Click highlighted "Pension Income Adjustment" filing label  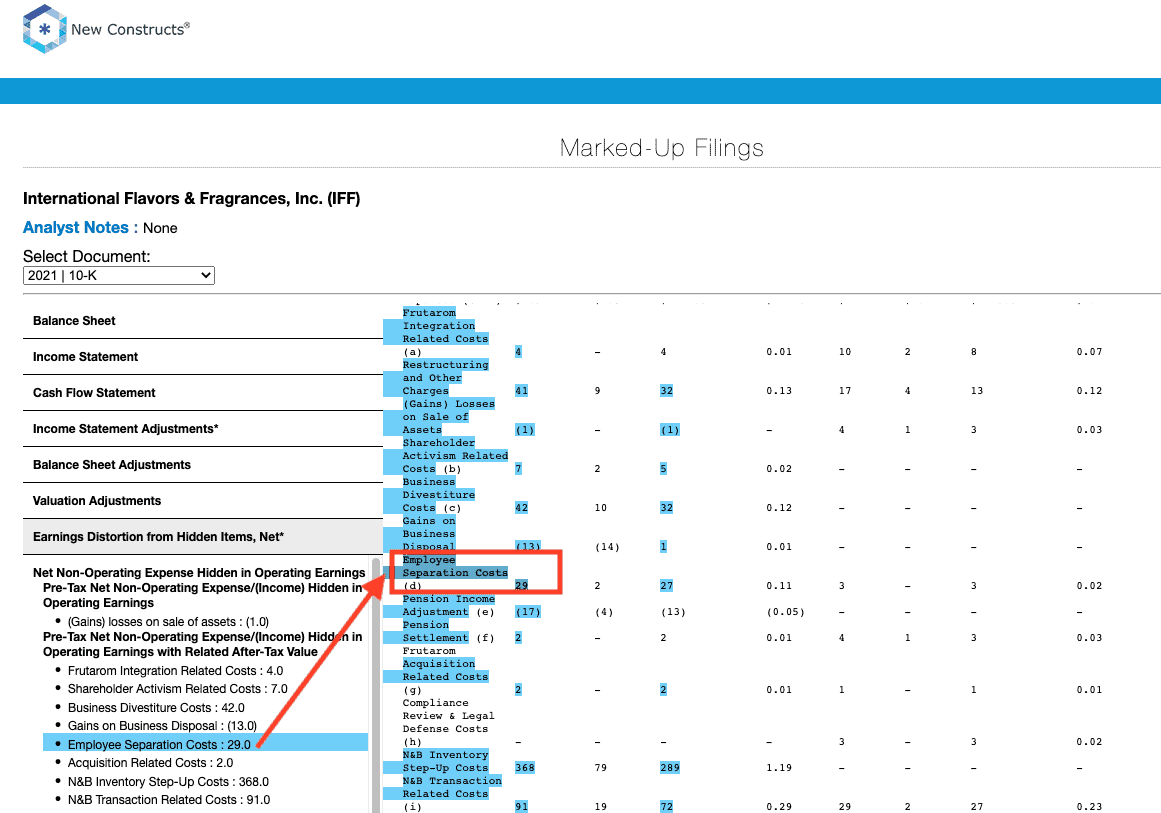(x=449, y=606)
